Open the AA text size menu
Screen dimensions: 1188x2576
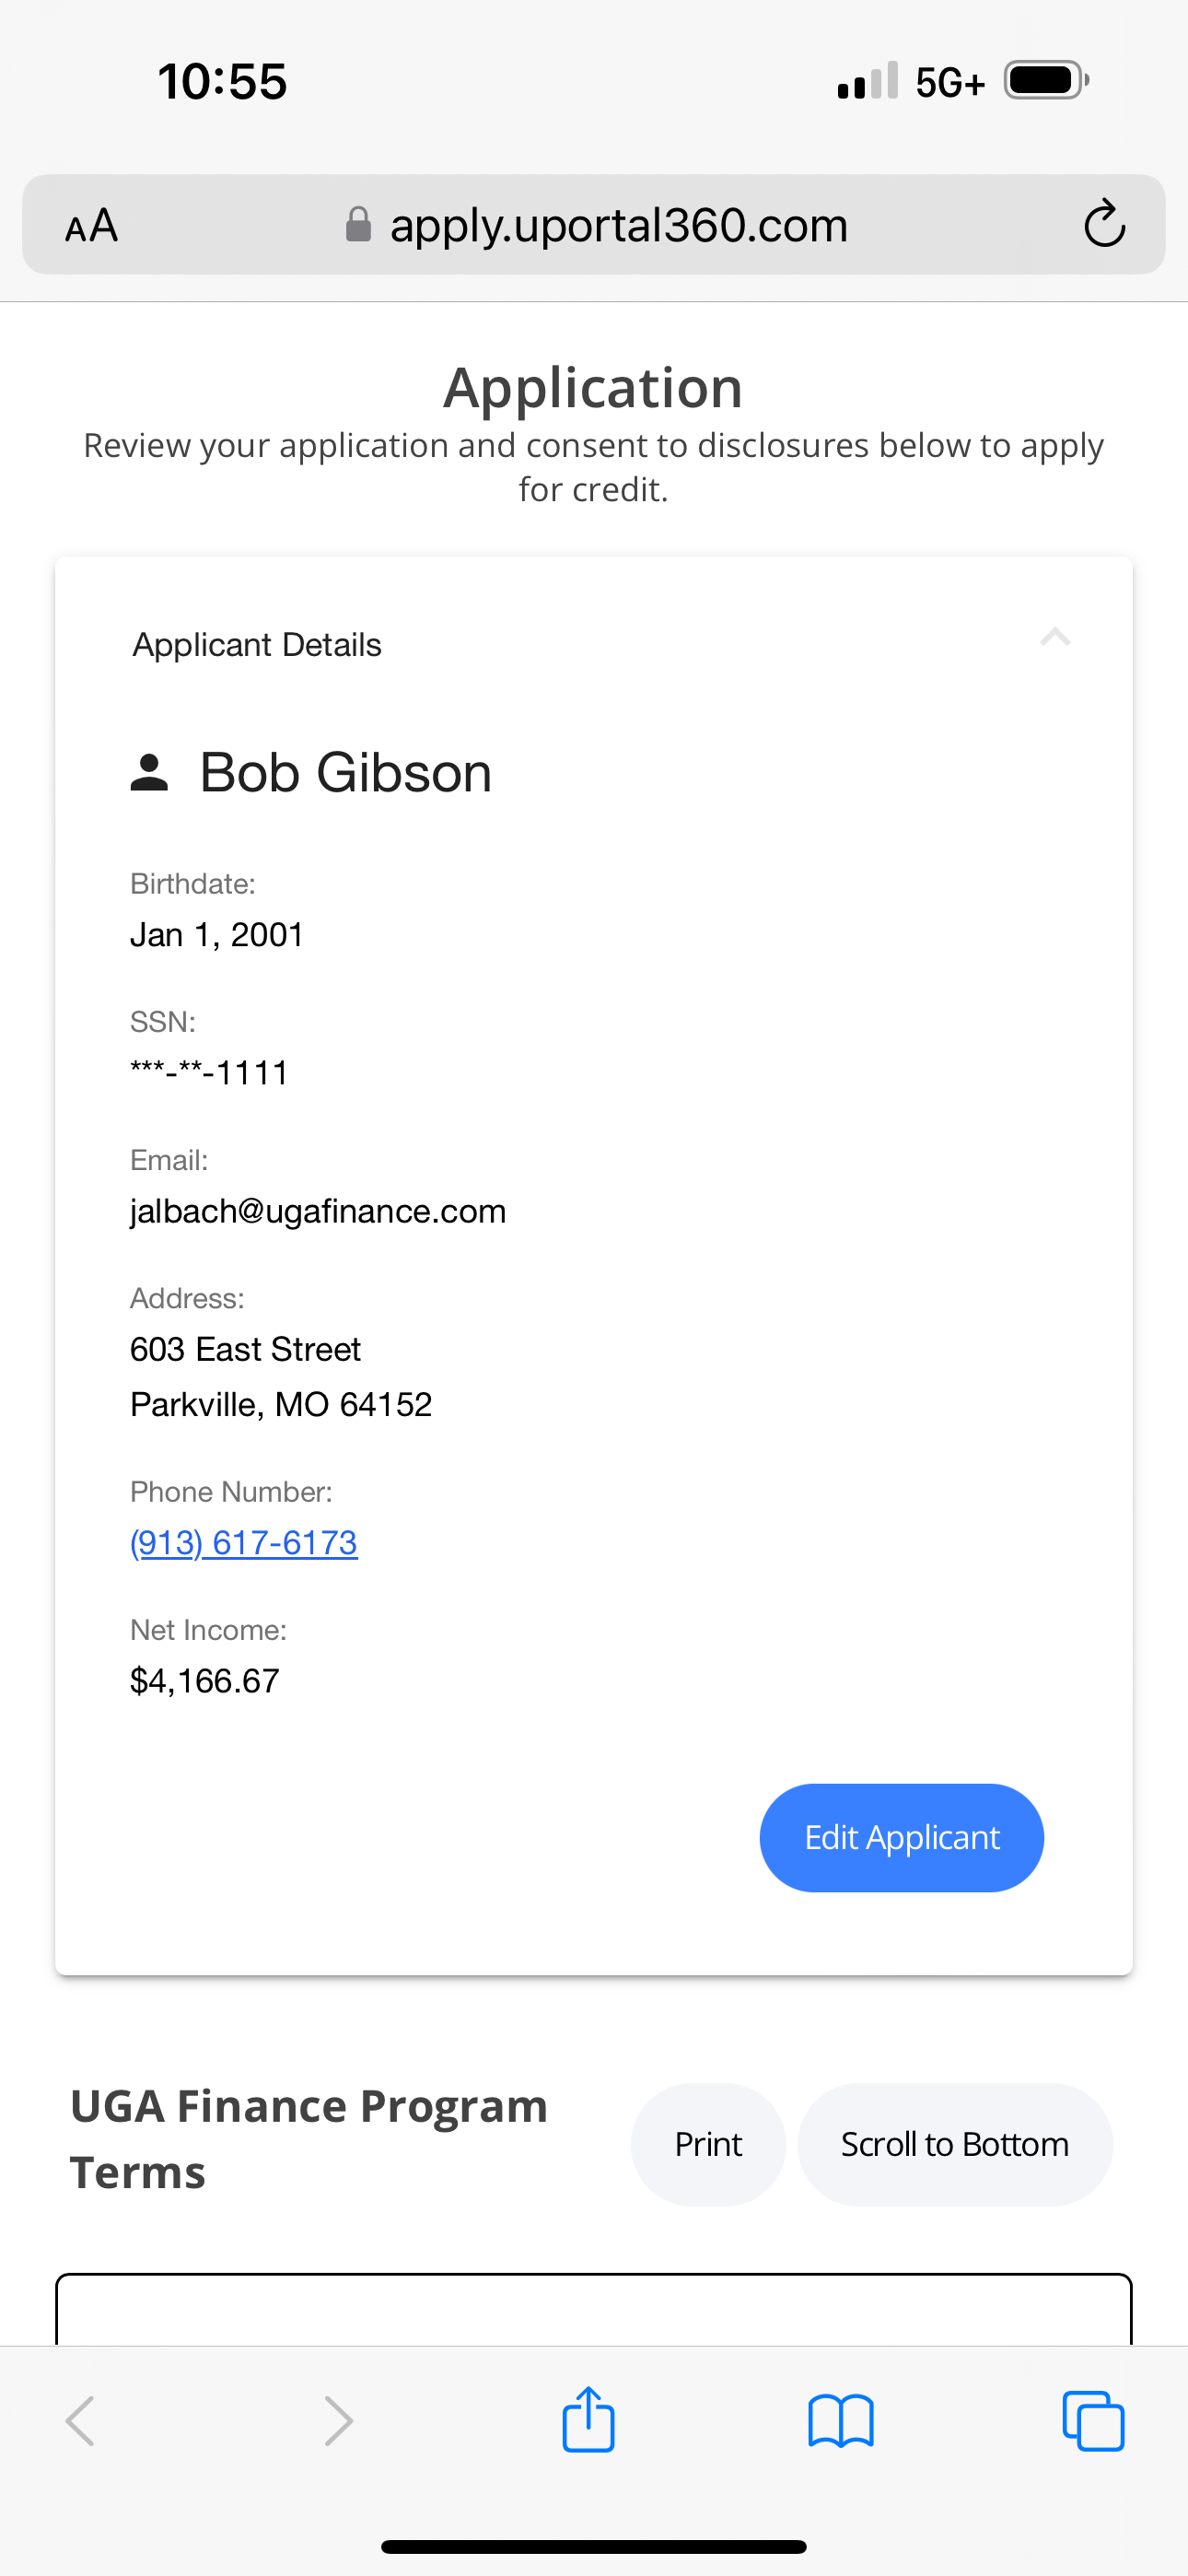91,226
